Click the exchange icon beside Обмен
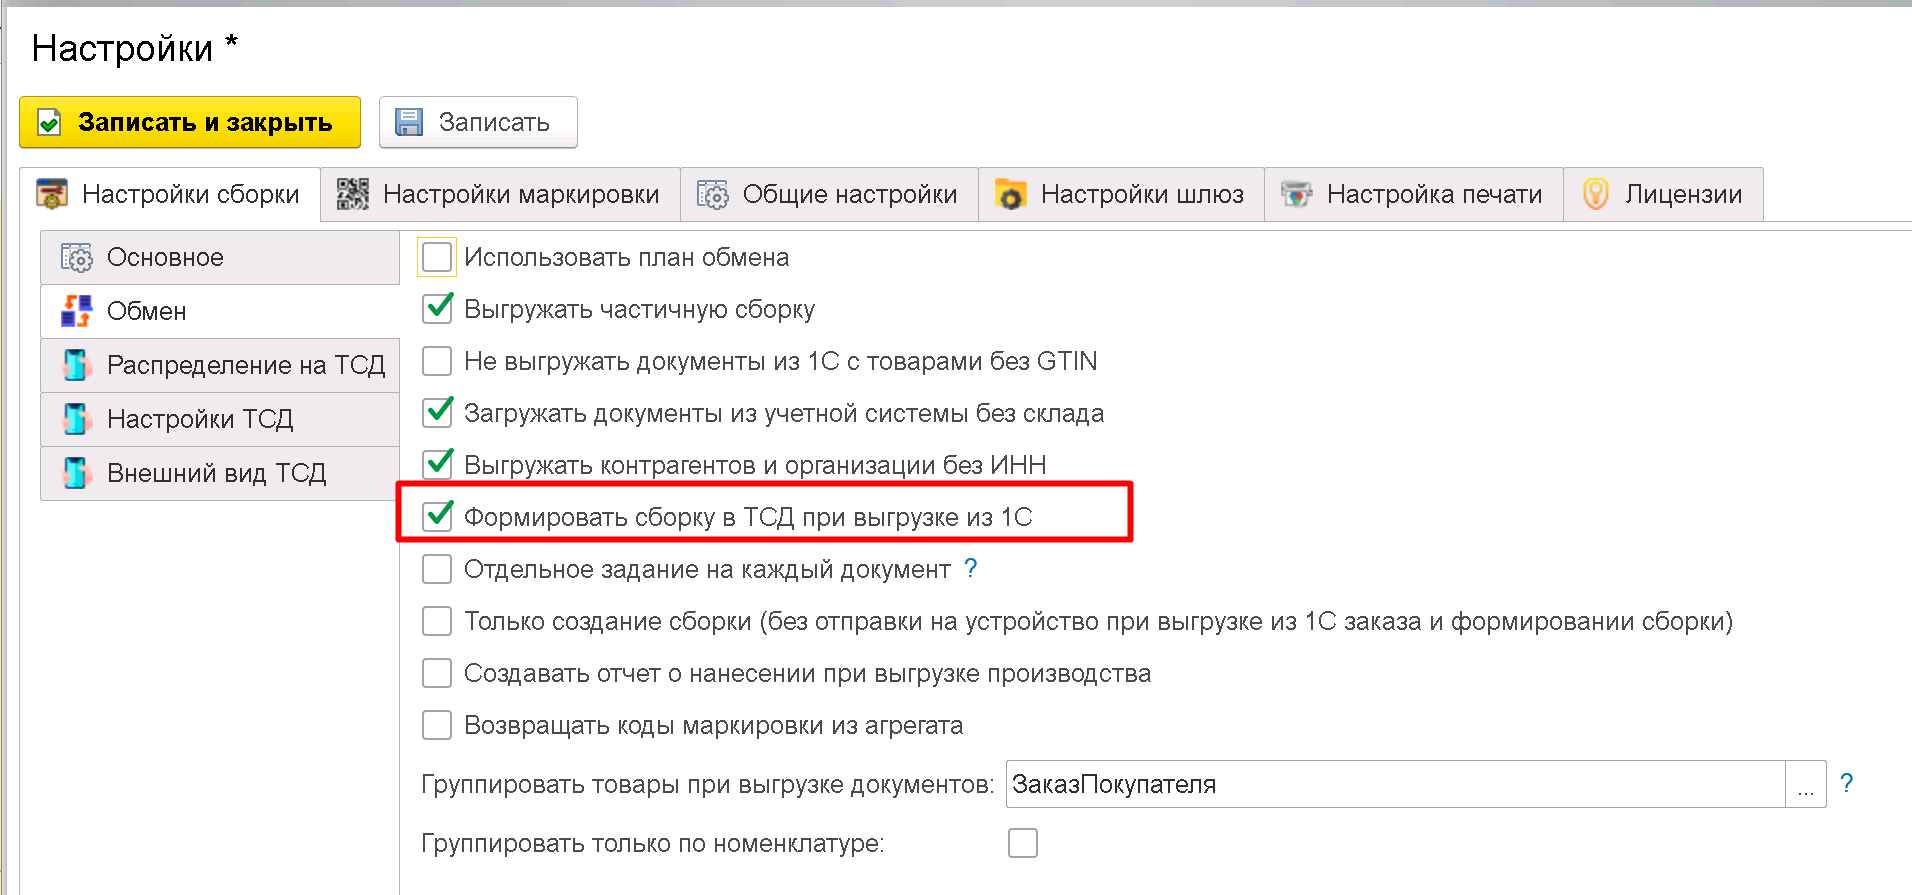Screen dimensions: 1912x895 (77, 311)
